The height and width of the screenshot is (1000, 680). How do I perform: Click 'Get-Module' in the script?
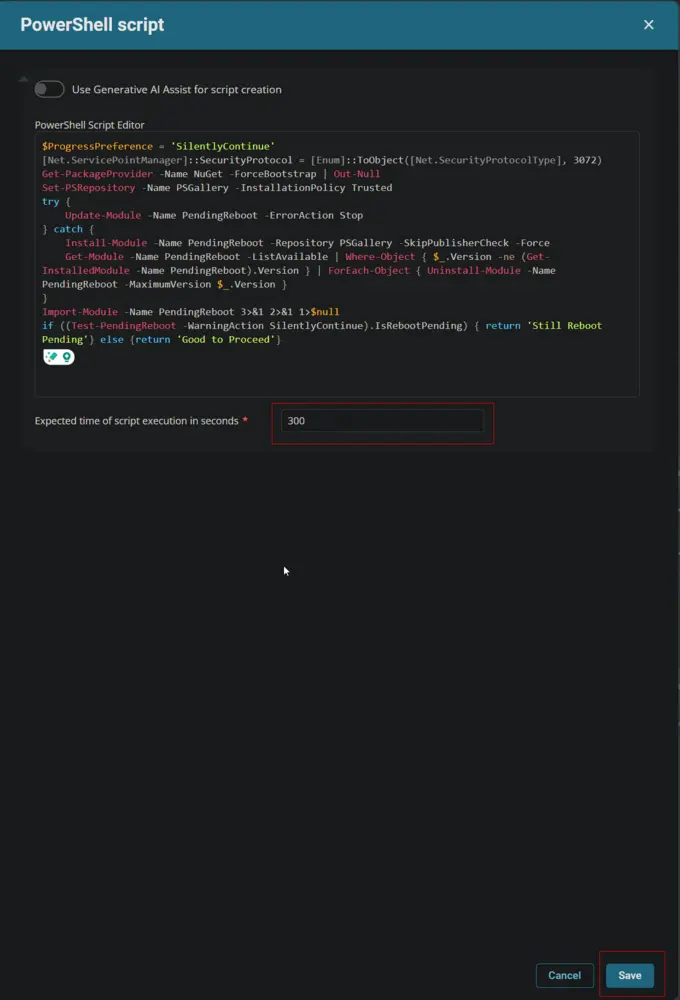click(x=94, y=256)
